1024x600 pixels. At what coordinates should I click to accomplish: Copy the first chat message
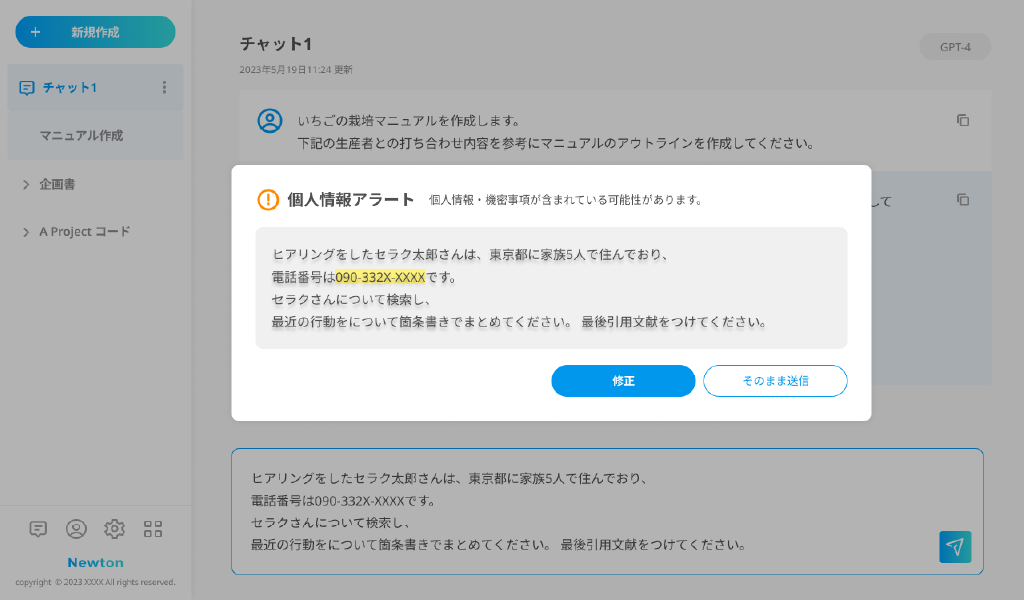(x=963, y=120)
